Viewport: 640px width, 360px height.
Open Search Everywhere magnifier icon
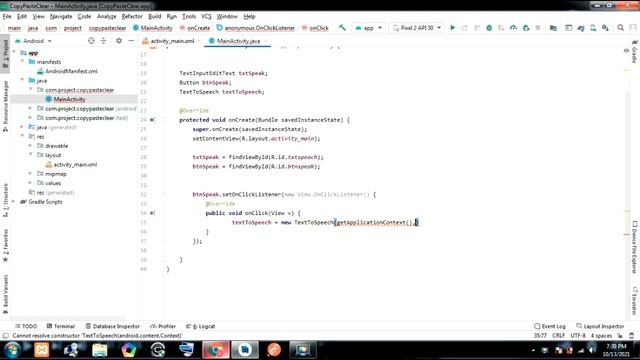tap(620, 28)
